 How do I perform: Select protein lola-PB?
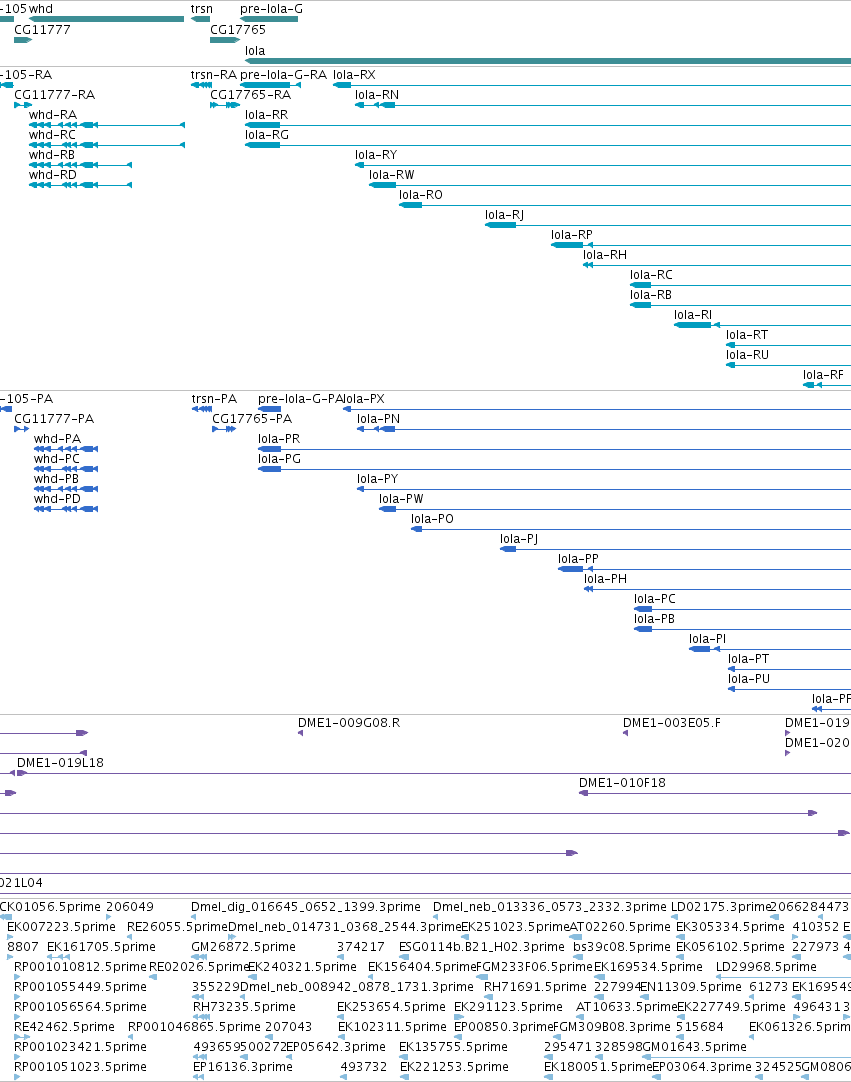coord(743,629)
